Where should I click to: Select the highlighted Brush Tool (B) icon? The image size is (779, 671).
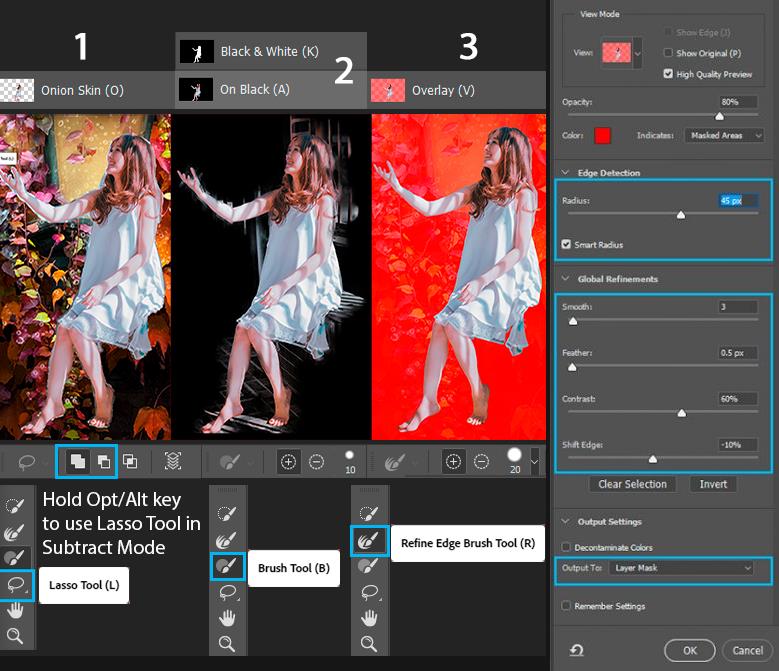coord(226,566)
